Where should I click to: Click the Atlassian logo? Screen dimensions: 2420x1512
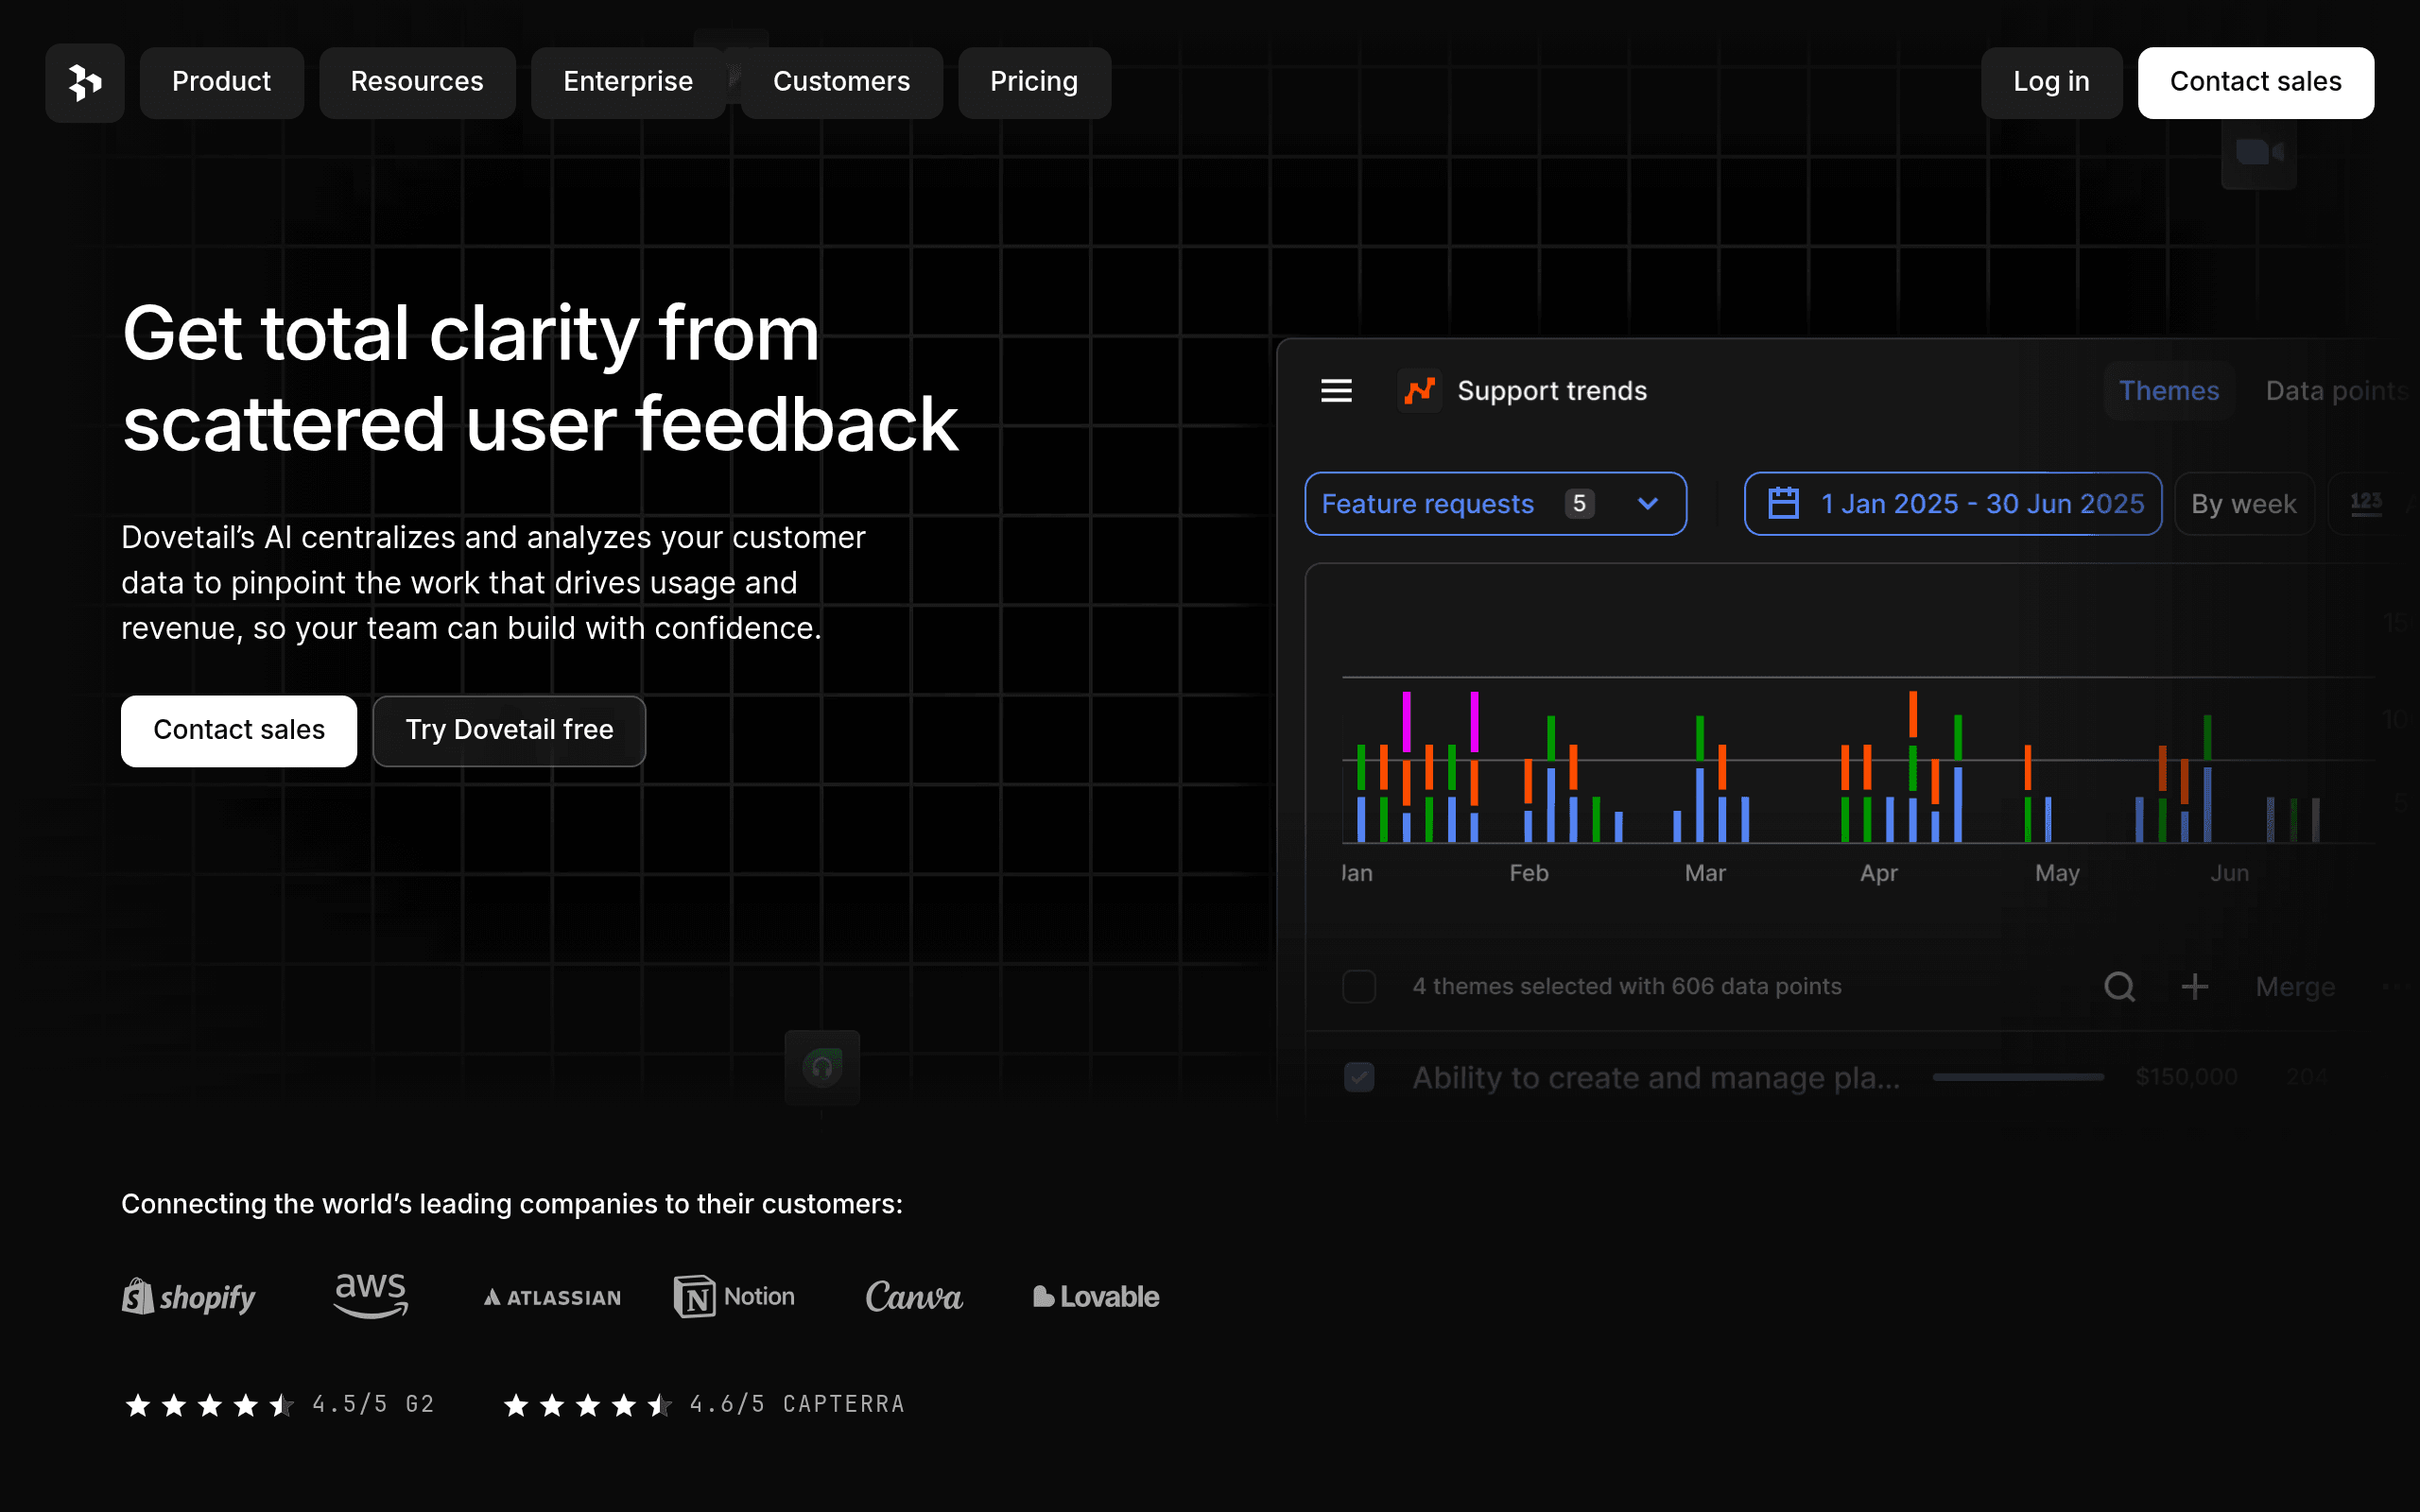[553, 1298]
